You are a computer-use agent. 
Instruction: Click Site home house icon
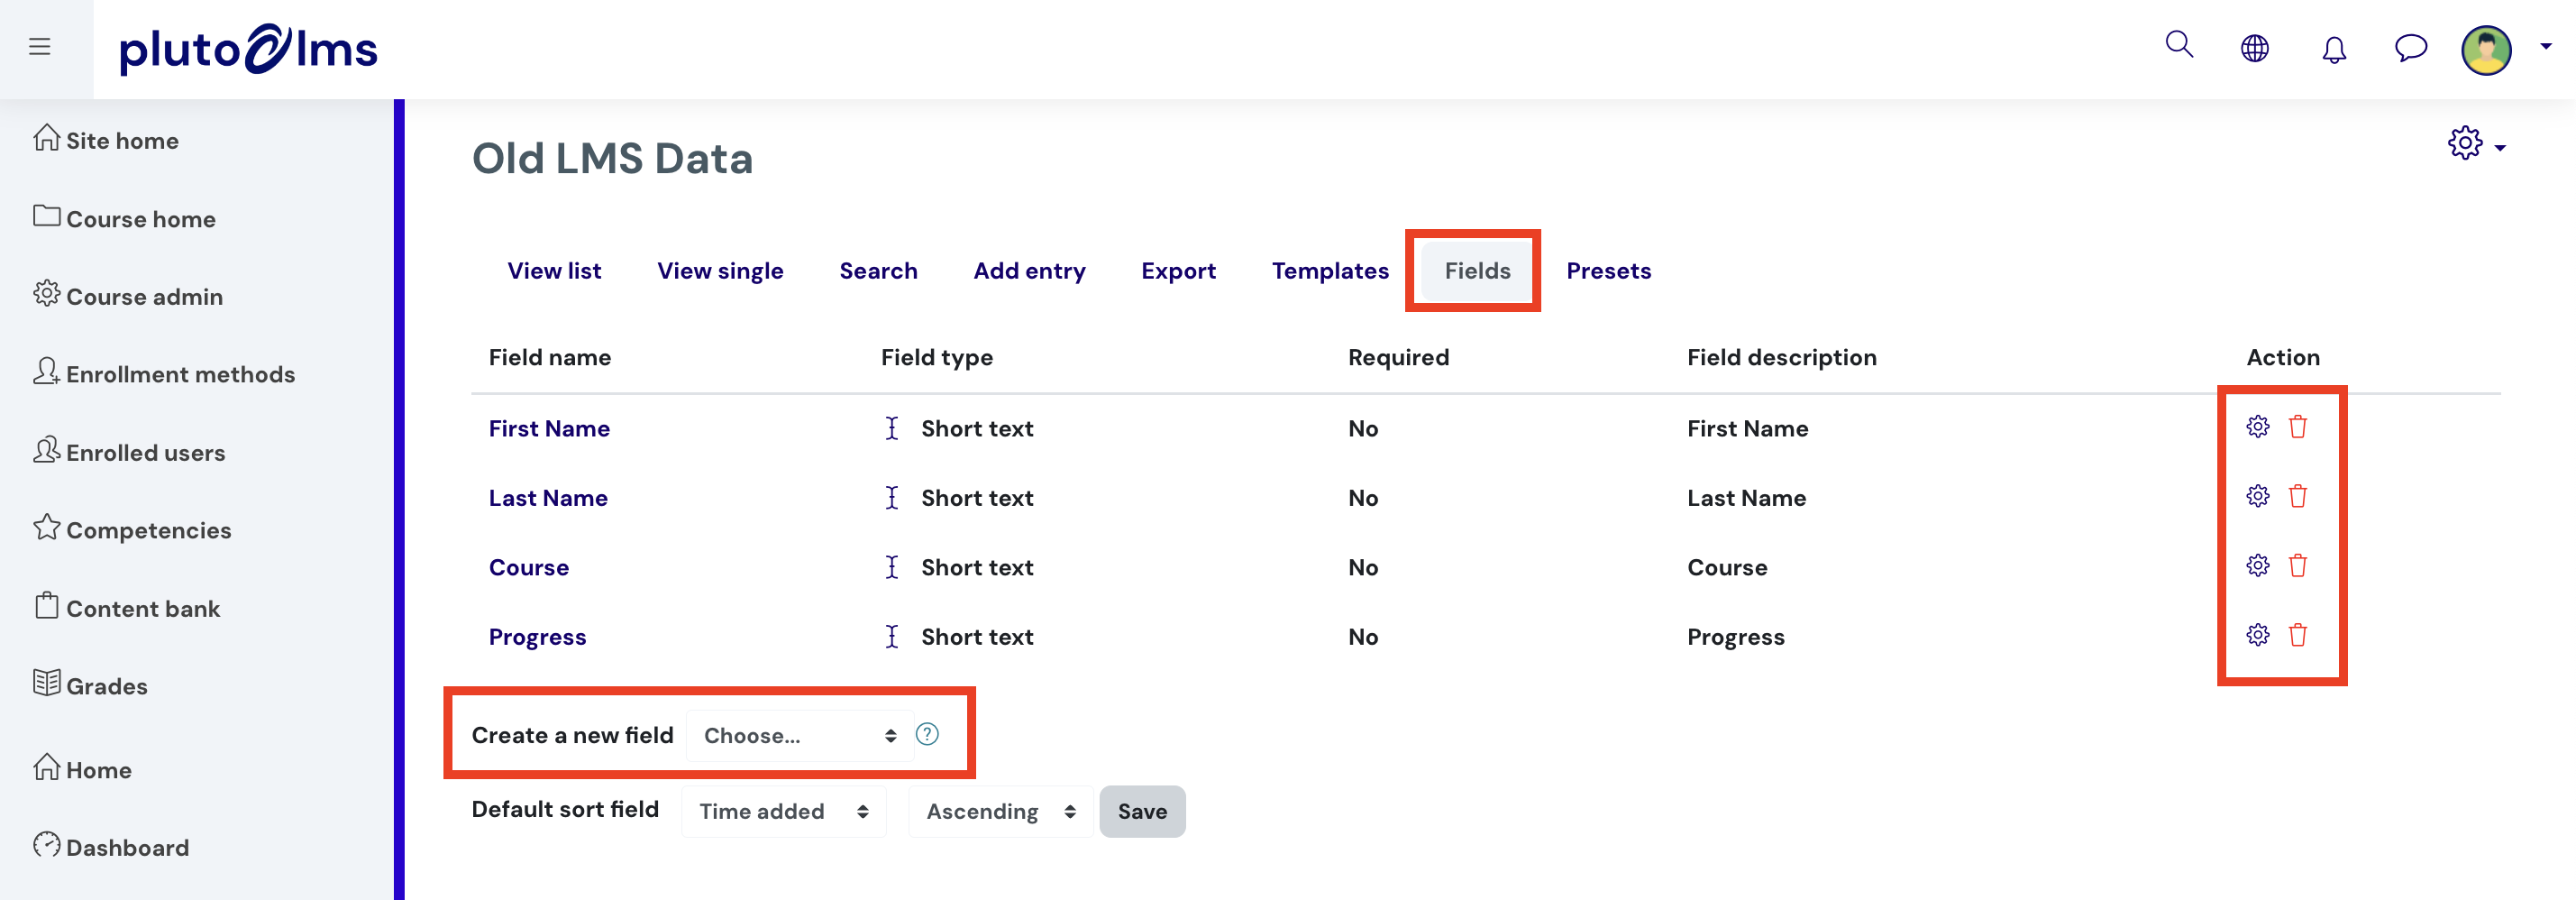pos(46,137)
